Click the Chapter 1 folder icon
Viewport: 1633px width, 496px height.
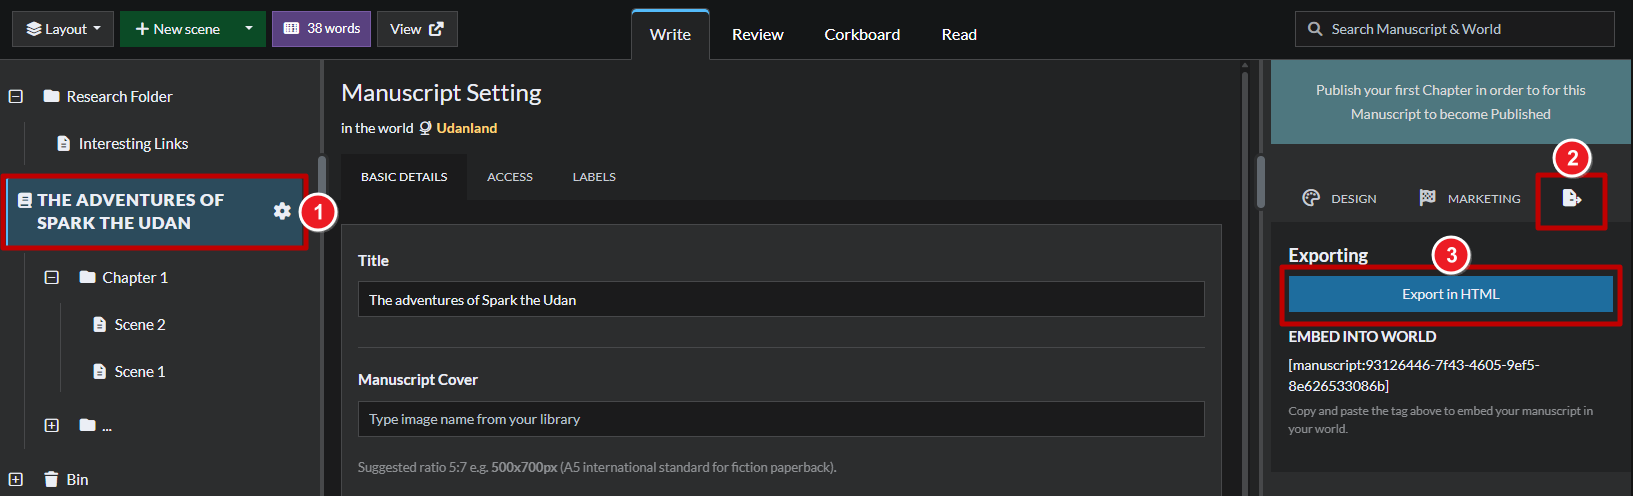click(88, 277)
